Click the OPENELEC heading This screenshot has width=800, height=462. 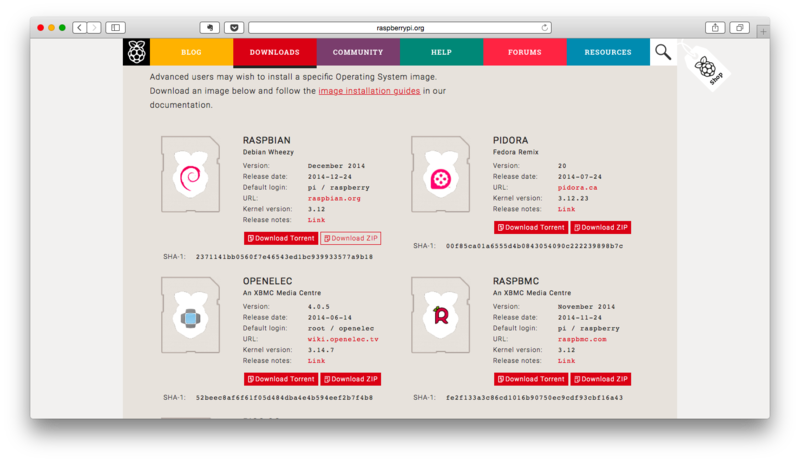tap(267, 281)
